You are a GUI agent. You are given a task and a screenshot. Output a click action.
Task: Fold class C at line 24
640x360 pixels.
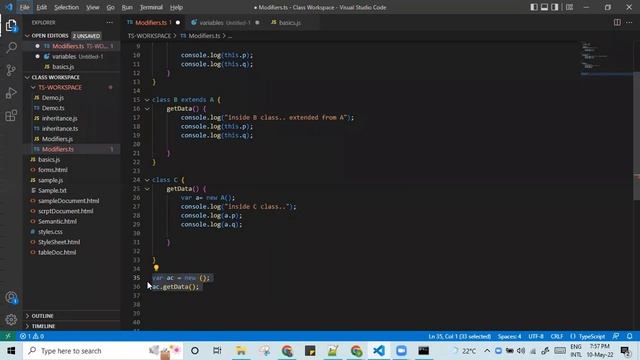[x=147, y=180]
